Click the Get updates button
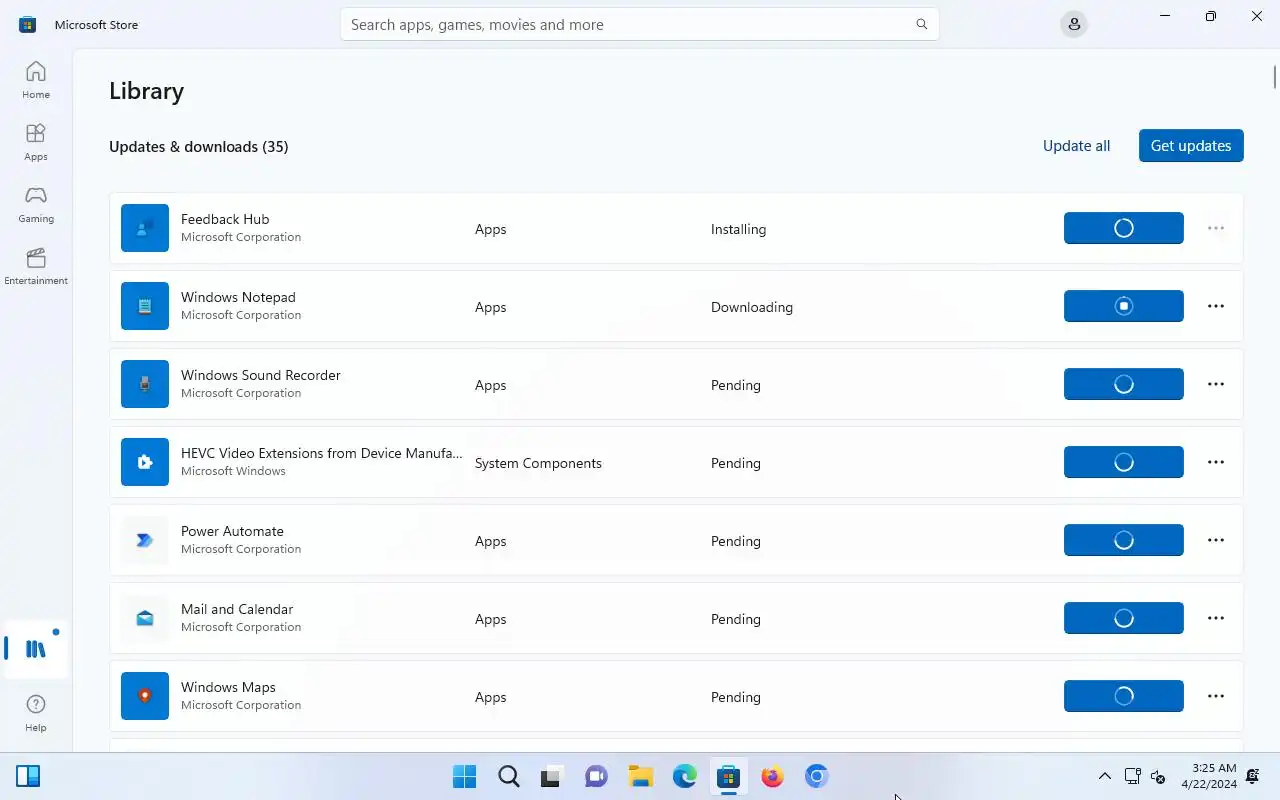The height and width of the screenshot is (800, 1280). [x=1191, y=146]
